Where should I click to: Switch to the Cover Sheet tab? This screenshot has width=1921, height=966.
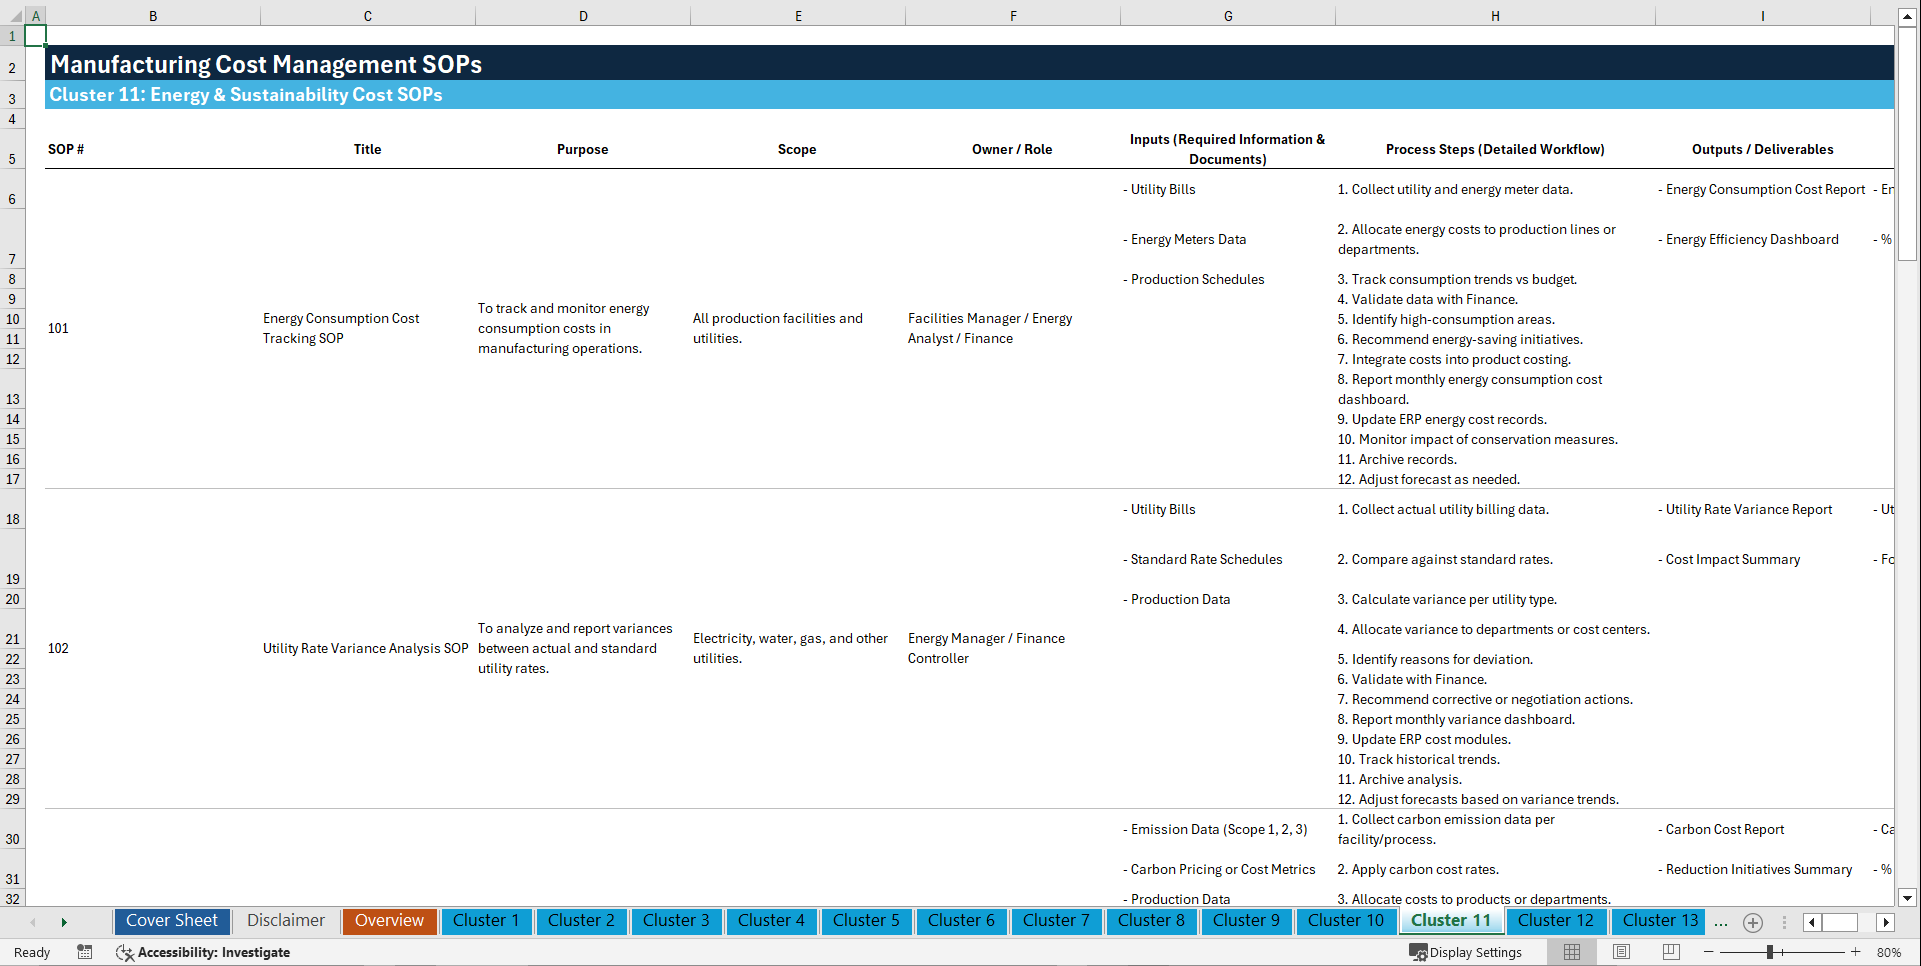pyautogui.click(x=171, y=921)
